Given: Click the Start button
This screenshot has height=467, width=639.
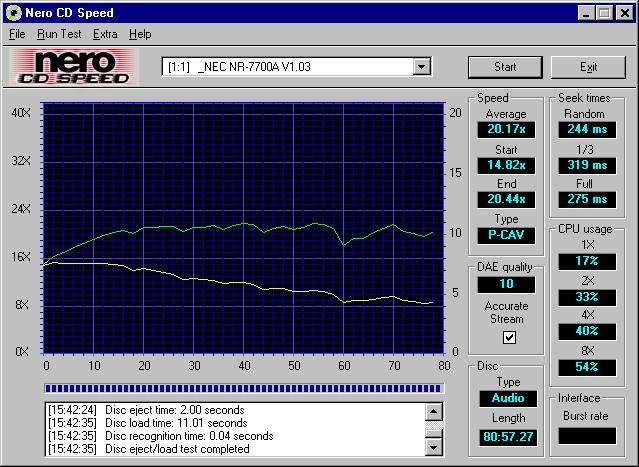Looking at the screenshot, I should pos(505,67).
